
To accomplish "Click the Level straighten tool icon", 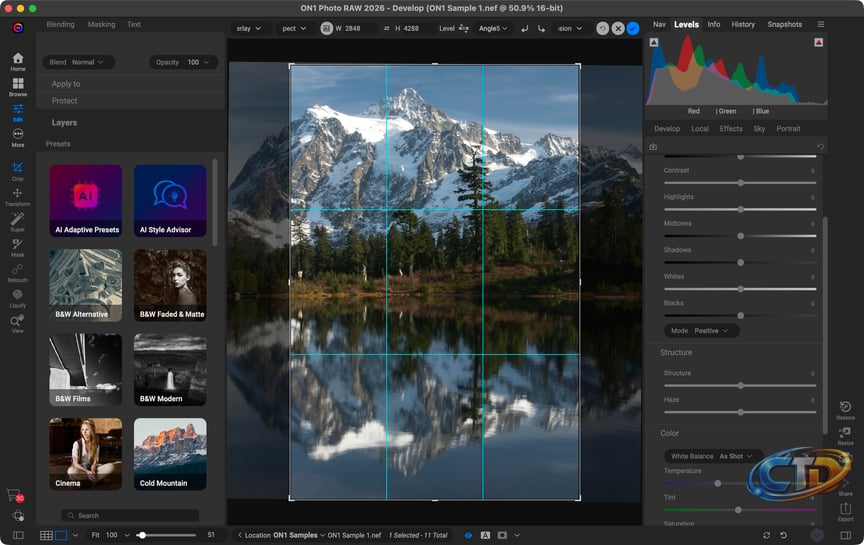I will 463,29.
